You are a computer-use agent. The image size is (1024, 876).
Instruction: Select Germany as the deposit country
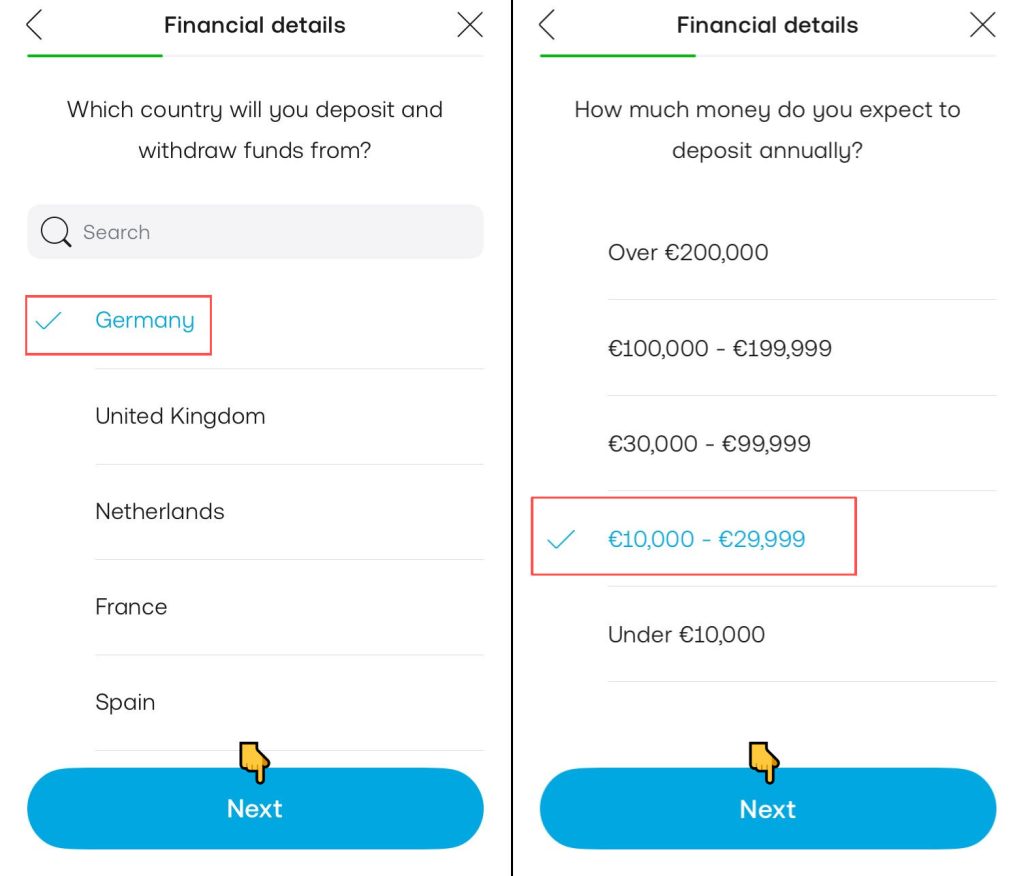[145, 321]
